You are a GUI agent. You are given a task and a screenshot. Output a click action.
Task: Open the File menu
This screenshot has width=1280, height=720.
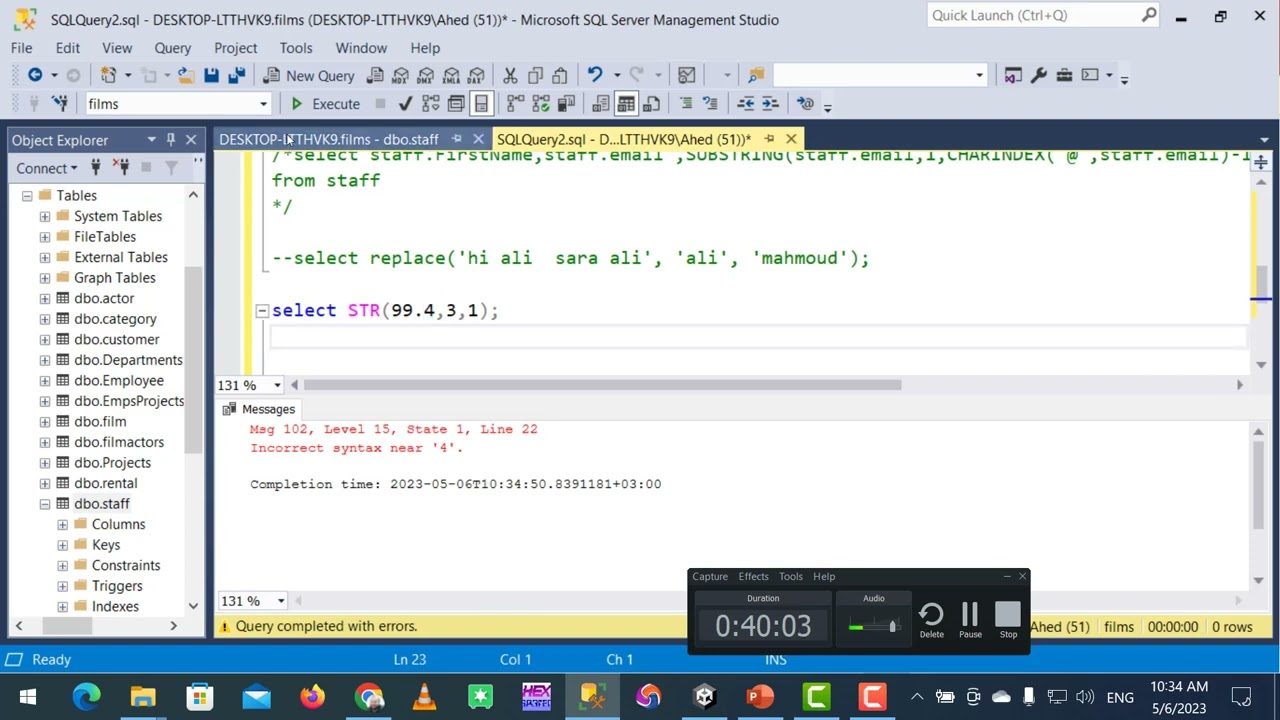click(21, 48)
